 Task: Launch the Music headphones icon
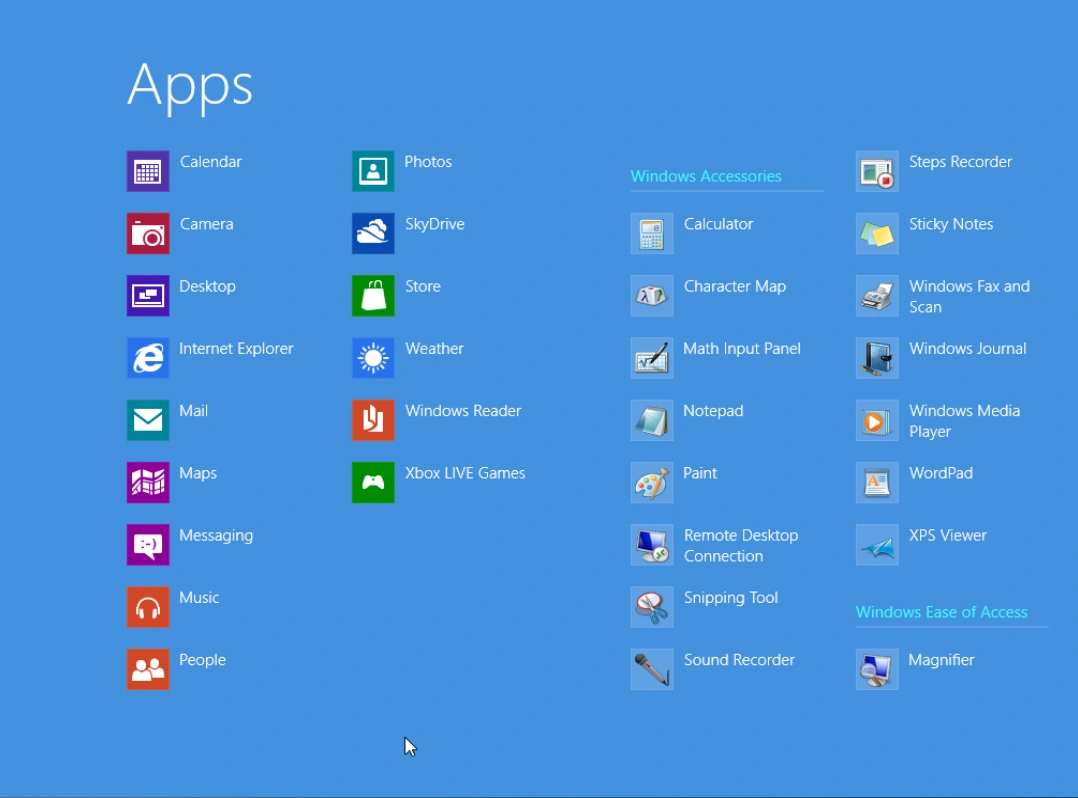click(x=148, y=607)
